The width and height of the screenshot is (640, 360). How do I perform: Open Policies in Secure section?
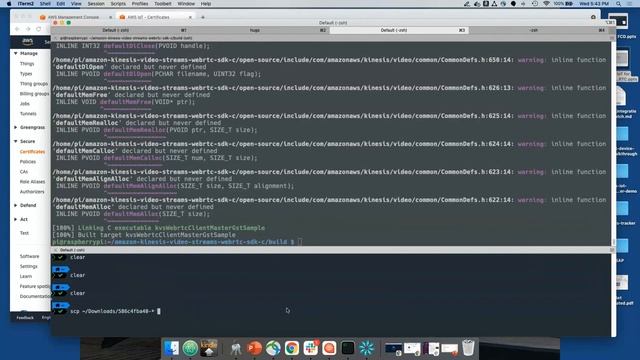[x=28, y=162]
